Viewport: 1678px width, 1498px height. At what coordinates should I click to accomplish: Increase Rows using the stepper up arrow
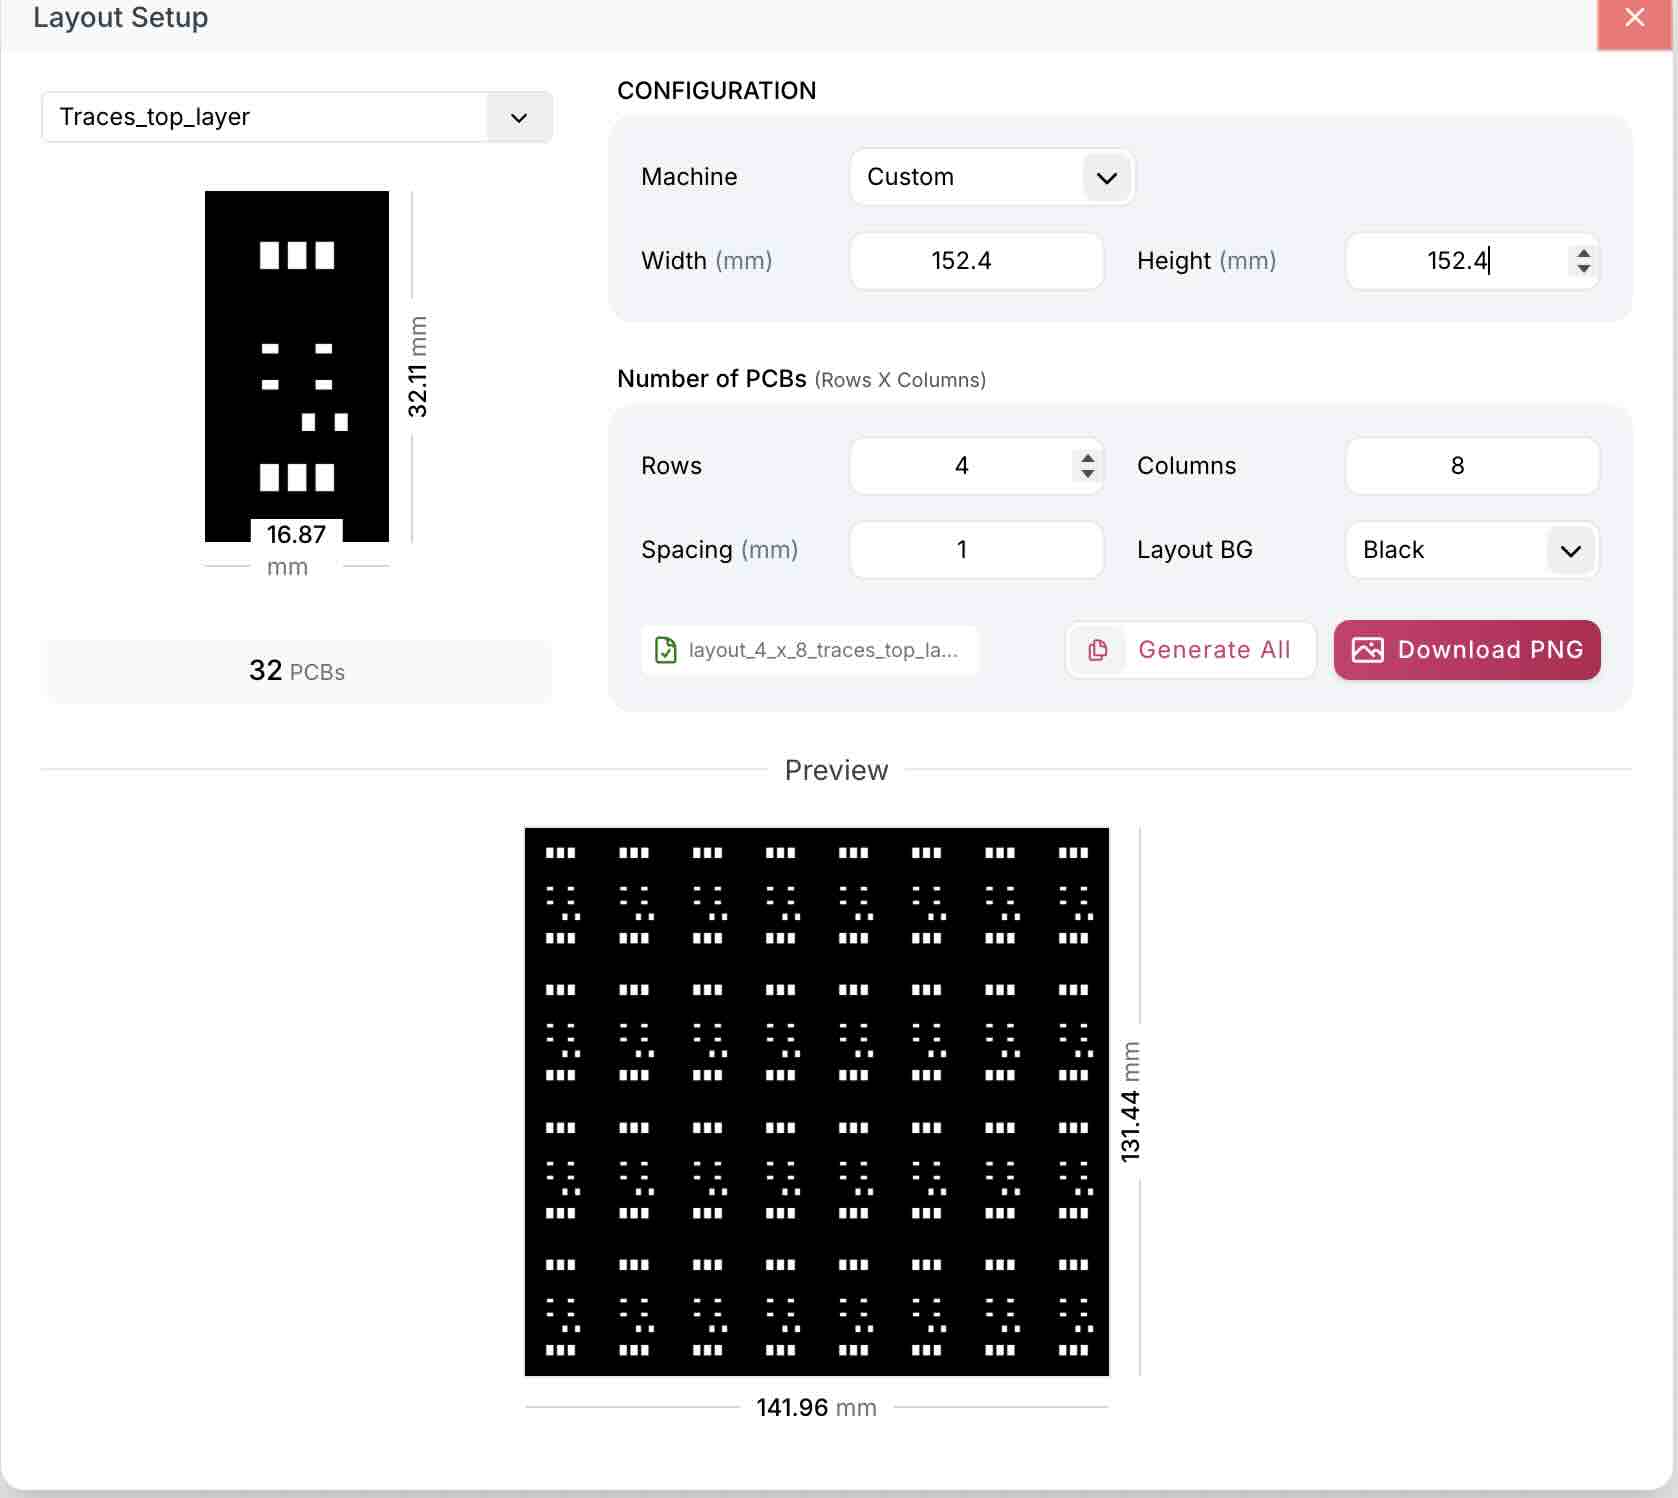coord(1087,457)
